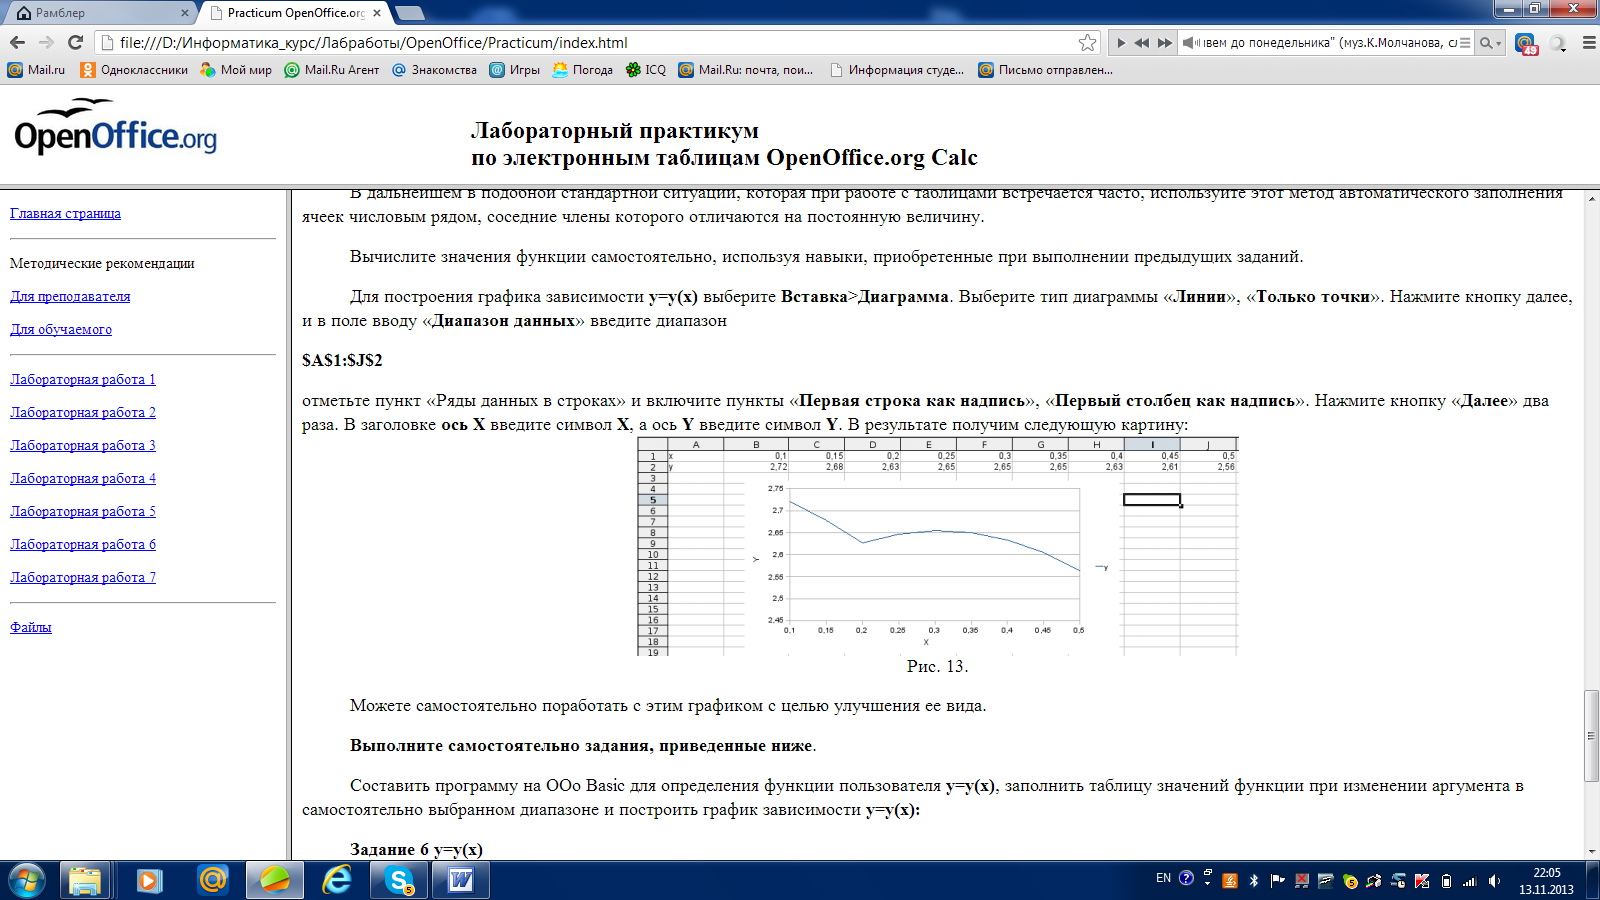Open the Action Center flag tray icon
Viewport: 1600px width, 900px height.
(x=1277, y=881)
